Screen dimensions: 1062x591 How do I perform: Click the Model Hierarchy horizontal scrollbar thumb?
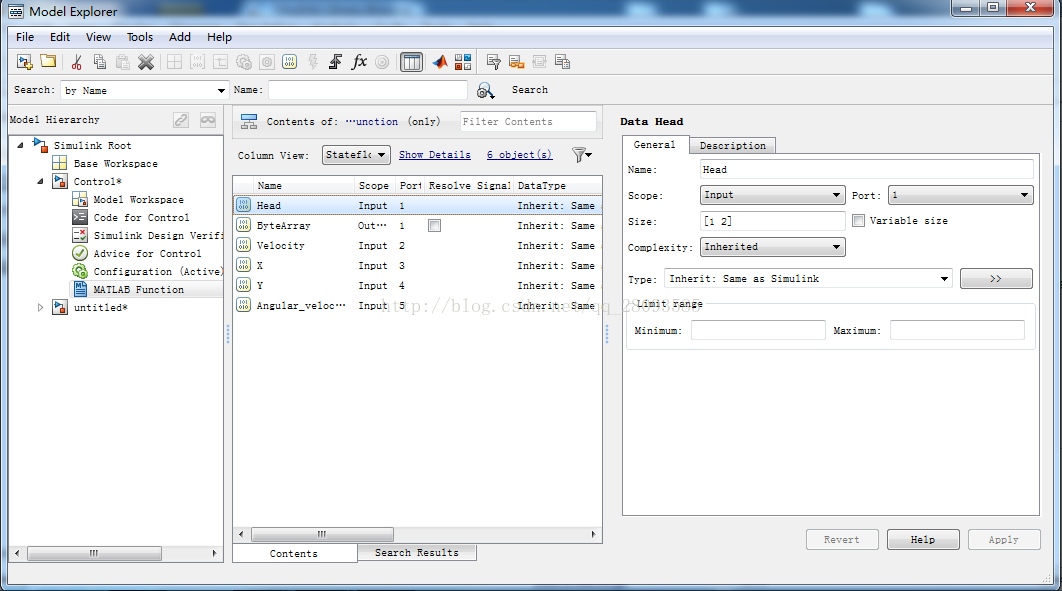[94, 553]
